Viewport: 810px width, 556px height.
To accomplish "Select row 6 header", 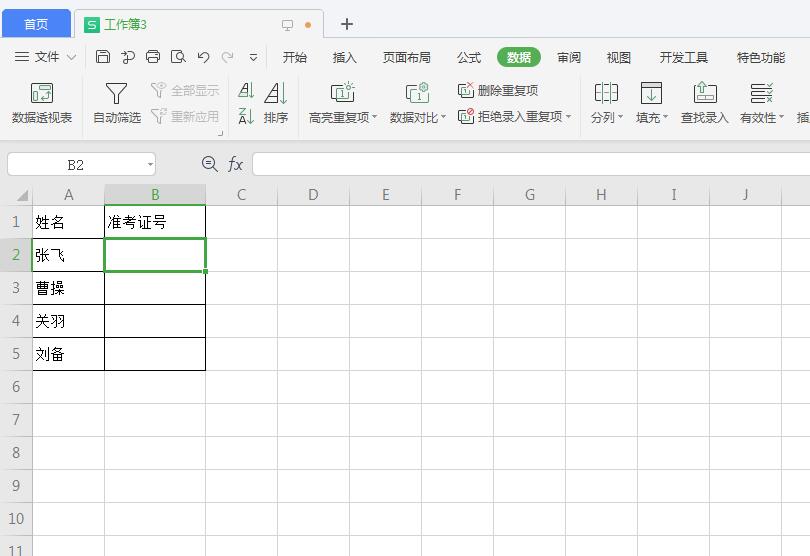I will [16, 387].
